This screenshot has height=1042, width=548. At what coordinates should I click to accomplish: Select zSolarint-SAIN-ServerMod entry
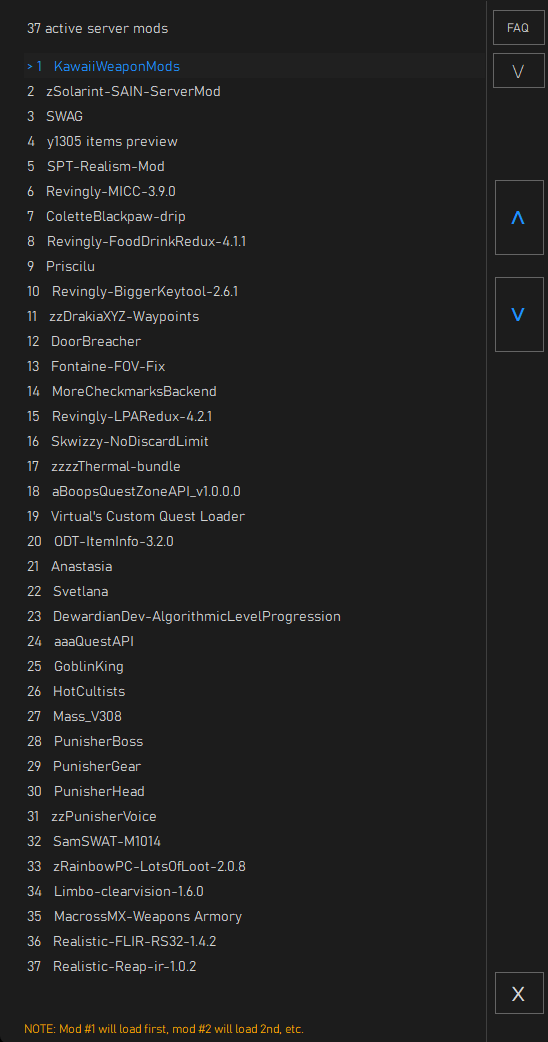point(255,91)
